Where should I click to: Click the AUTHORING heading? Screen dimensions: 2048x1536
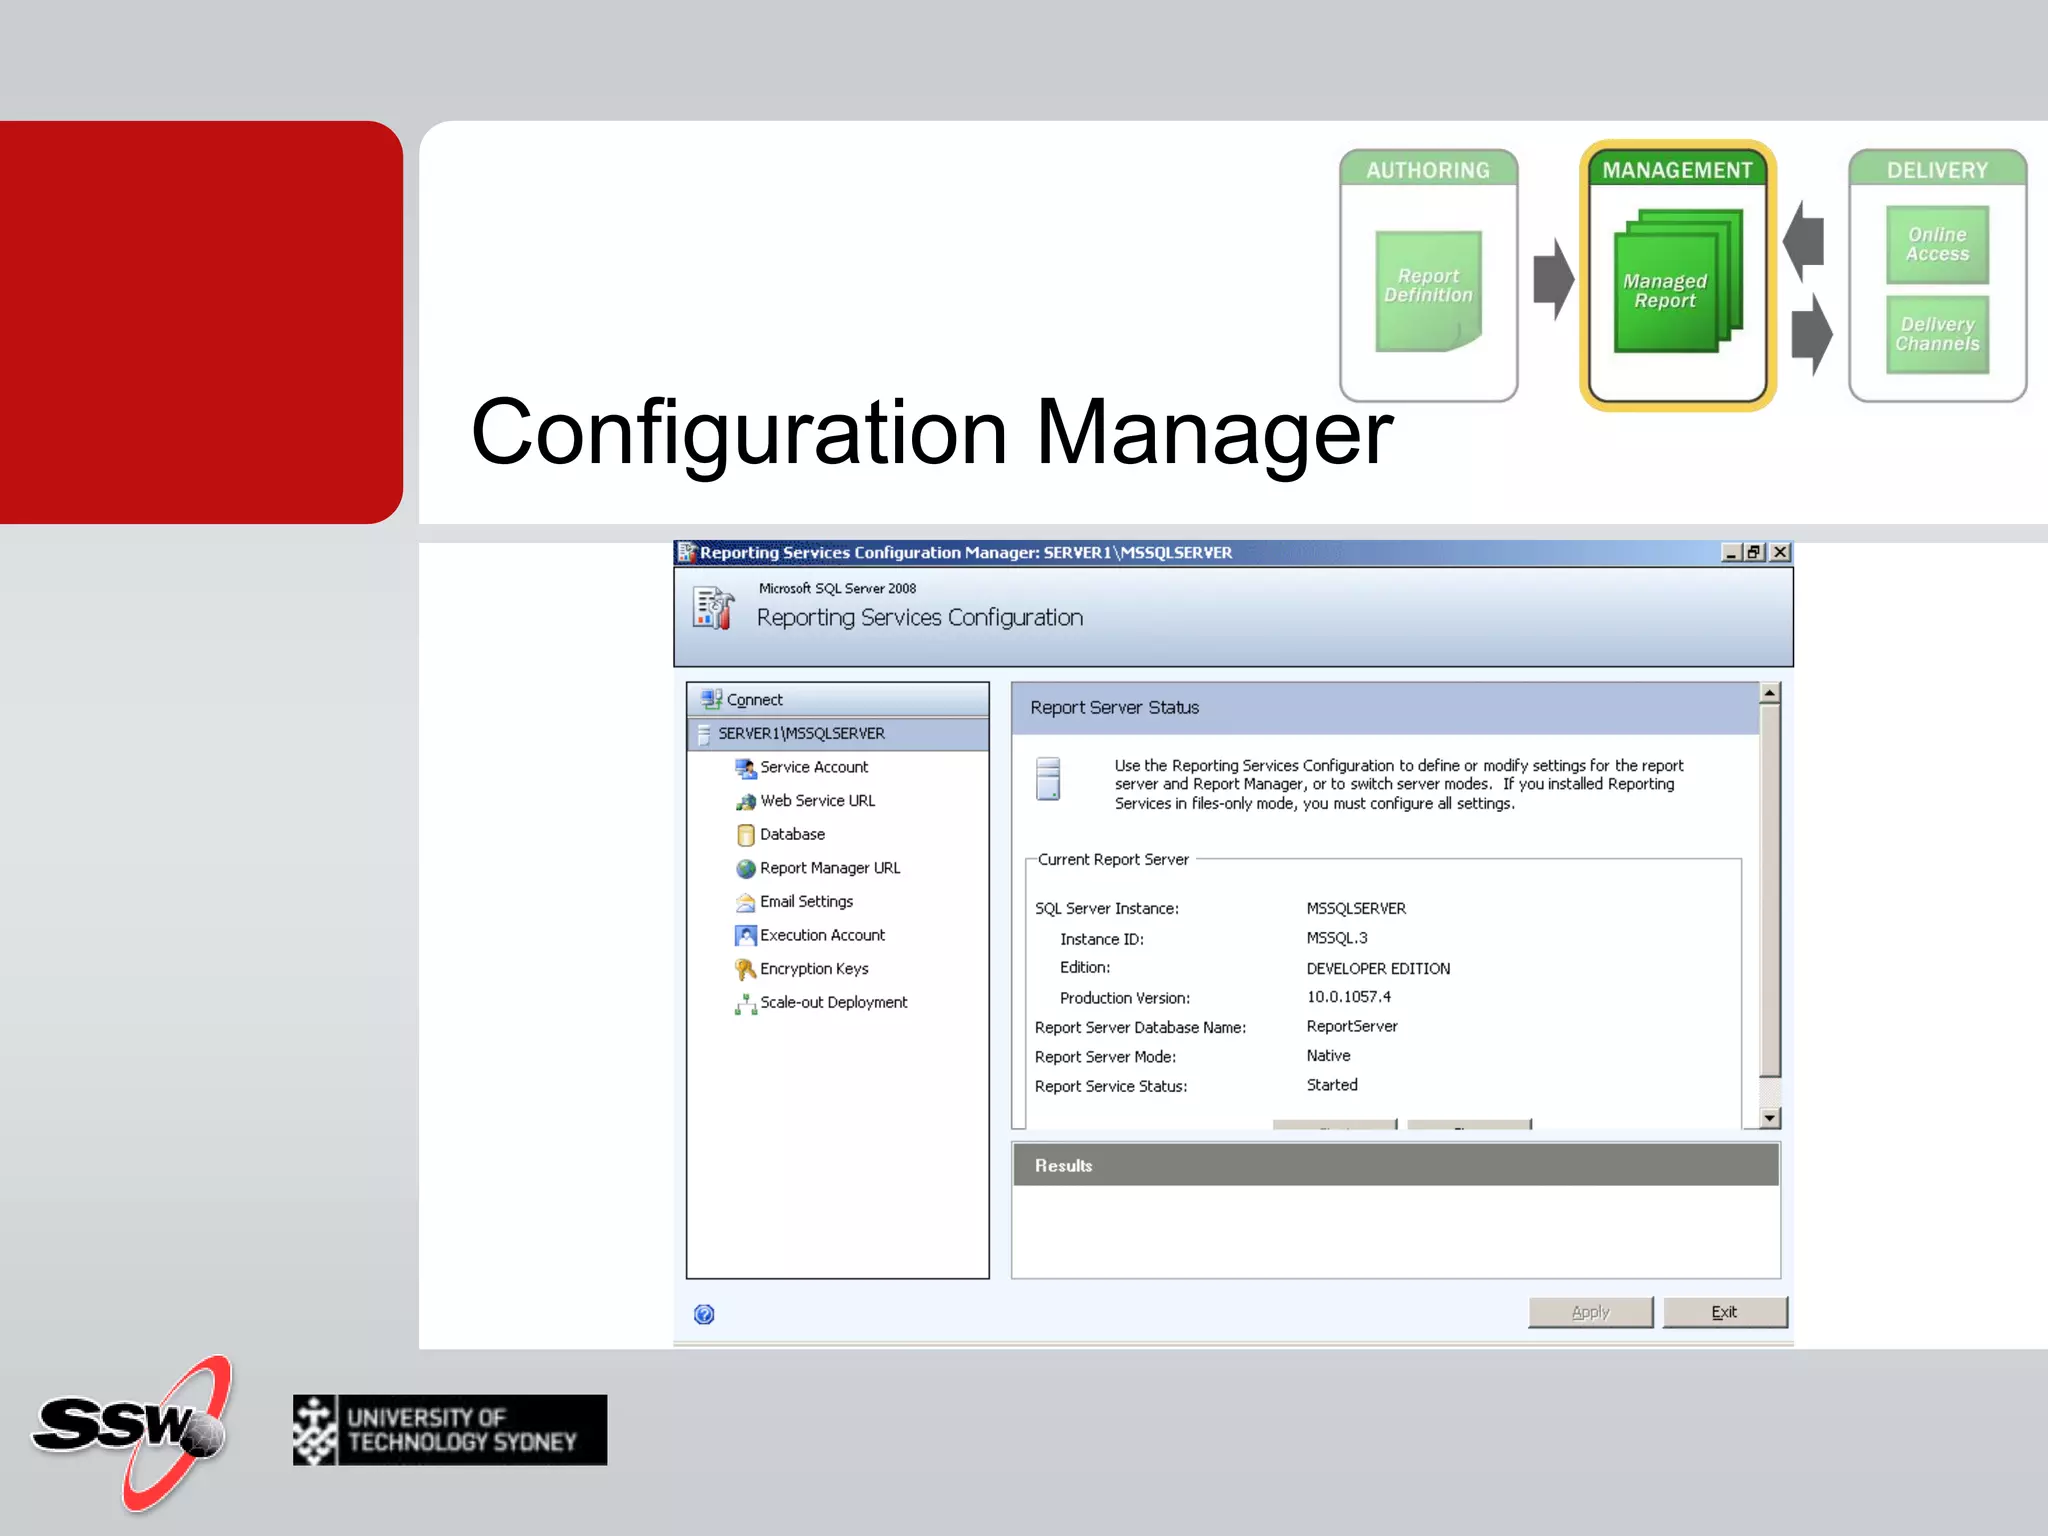tap(1428, 170)
